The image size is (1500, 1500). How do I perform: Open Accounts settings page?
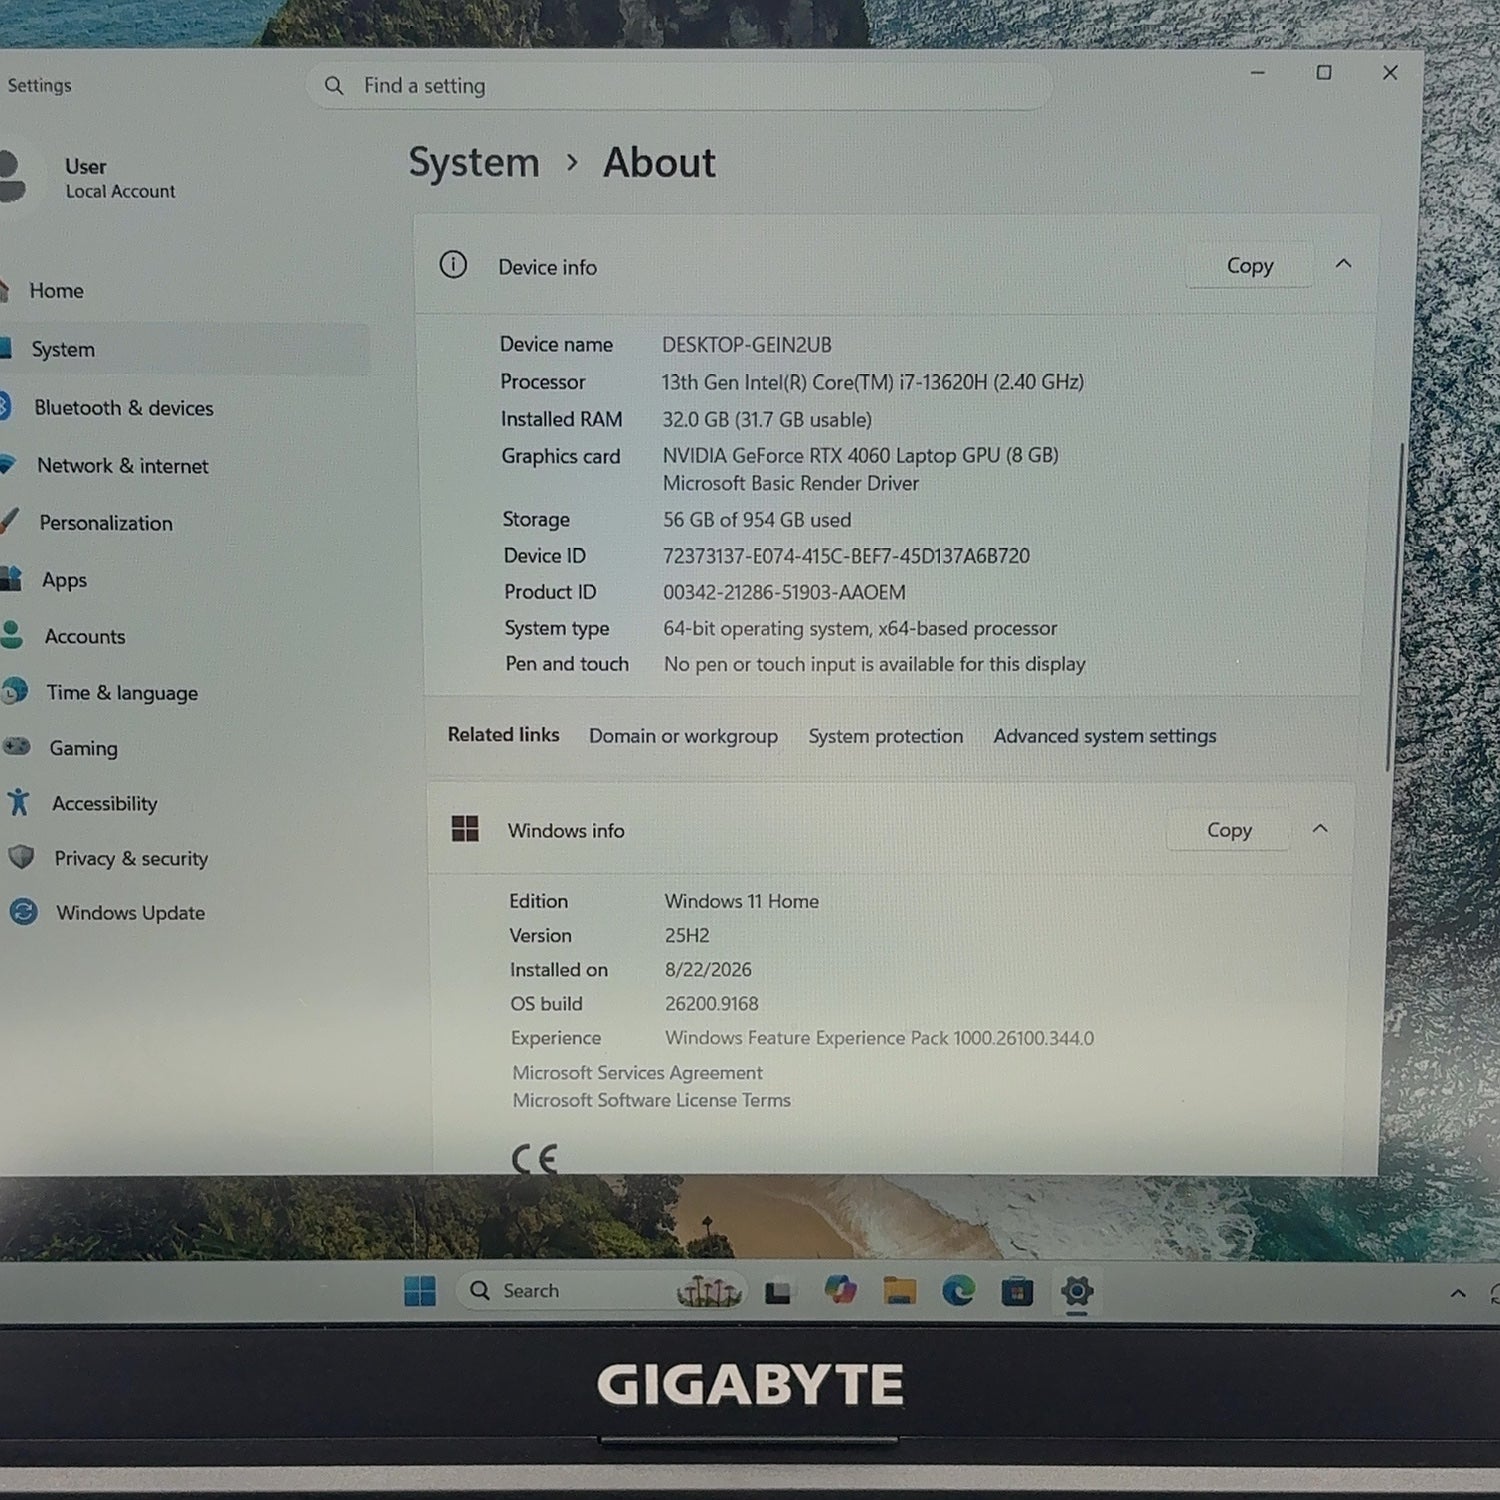[x=85, y=637]
